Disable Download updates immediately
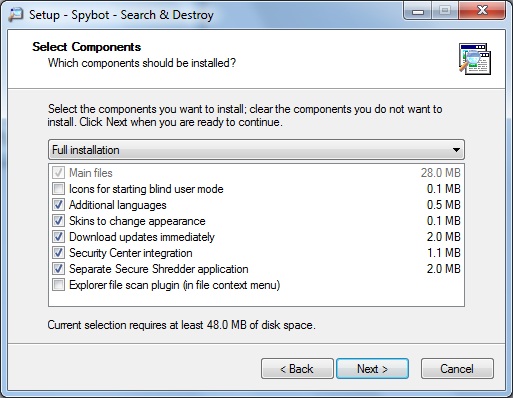 pyautogui.click(x=58, y=237)
